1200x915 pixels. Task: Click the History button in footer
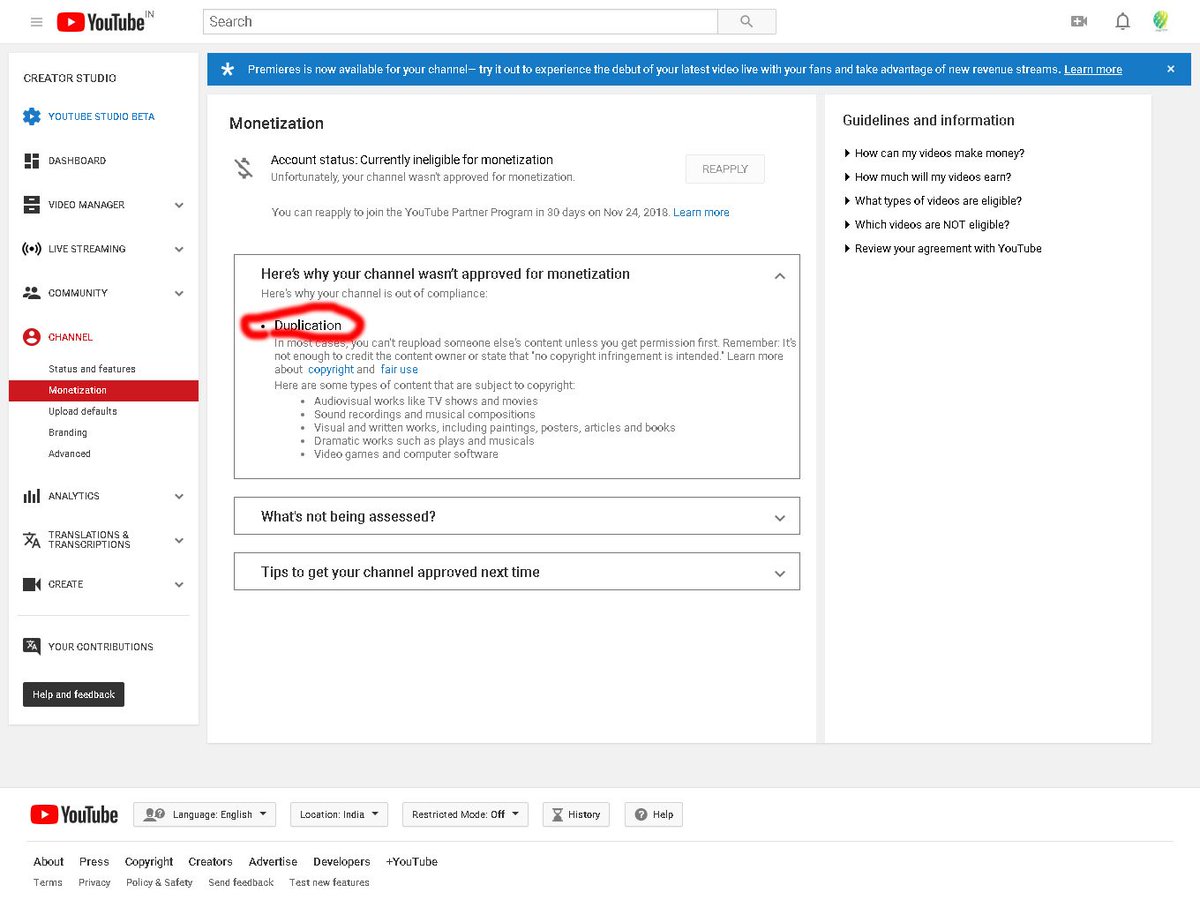(576, 814)
